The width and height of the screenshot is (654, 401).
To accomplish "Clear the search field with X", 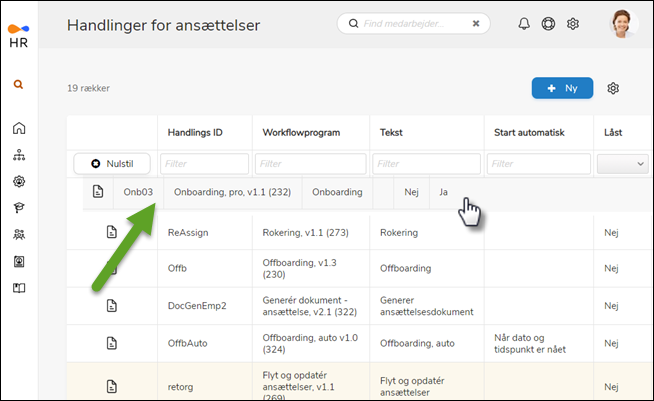I will 475,23.
